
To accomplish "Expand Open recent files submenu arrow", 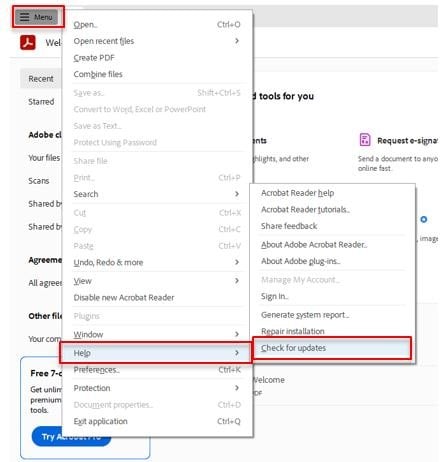I will coord(237,41).
